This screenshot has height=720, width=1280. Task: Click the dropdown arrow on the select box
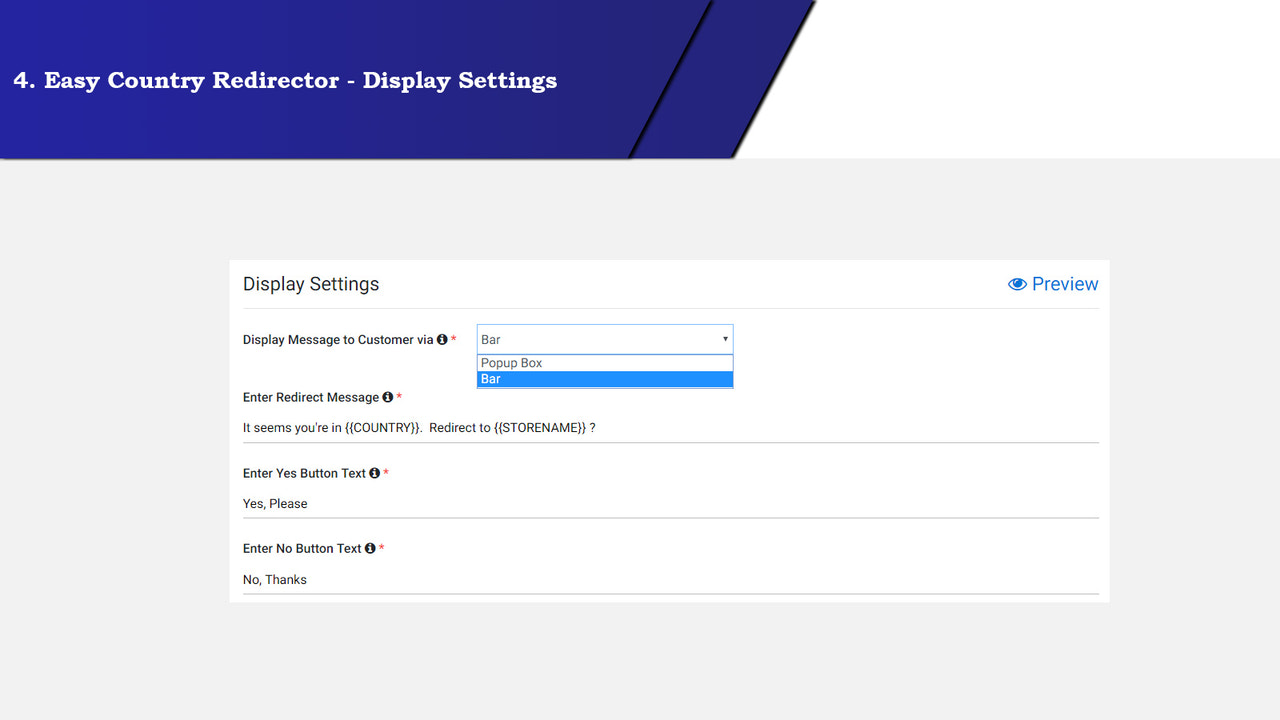(725, 339)
